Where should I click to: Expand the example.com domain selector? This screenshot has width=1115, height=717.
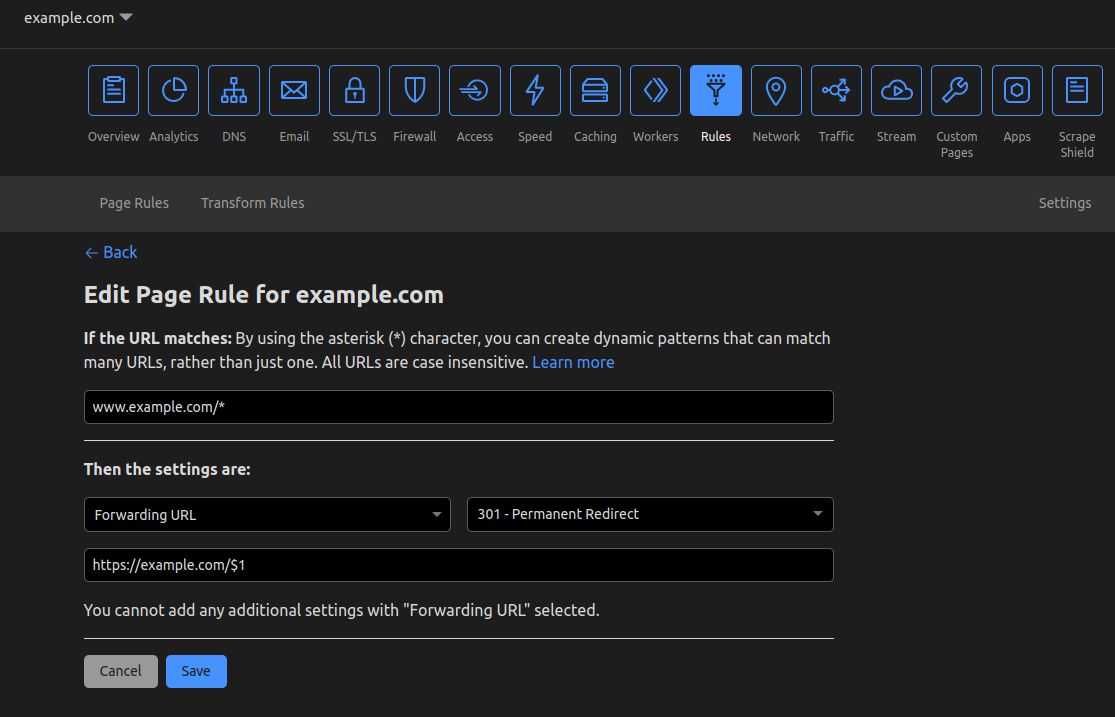78,17
